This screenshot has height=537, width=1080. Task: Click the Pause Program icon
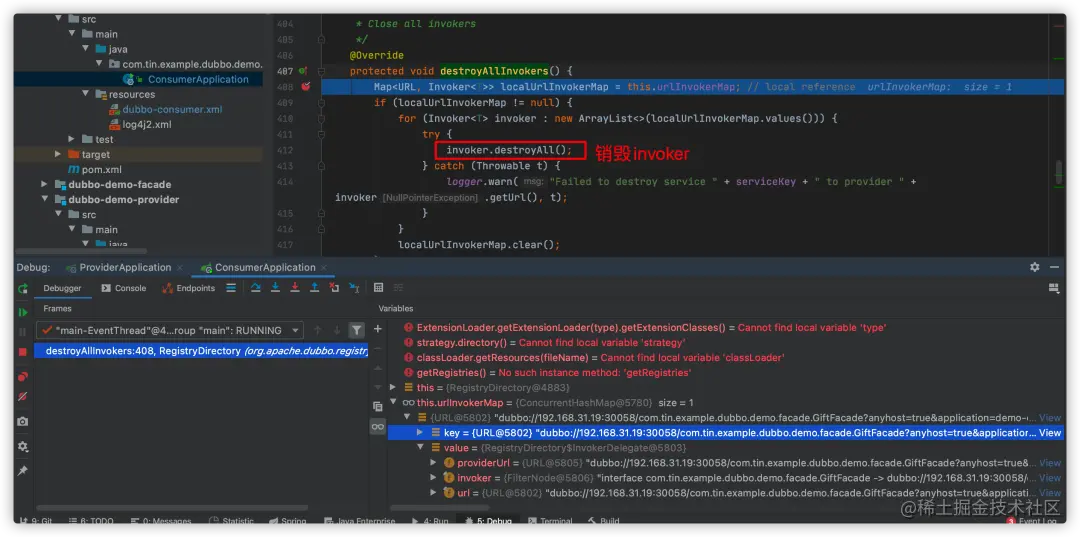pyautogui.click(x=23, y=332)
